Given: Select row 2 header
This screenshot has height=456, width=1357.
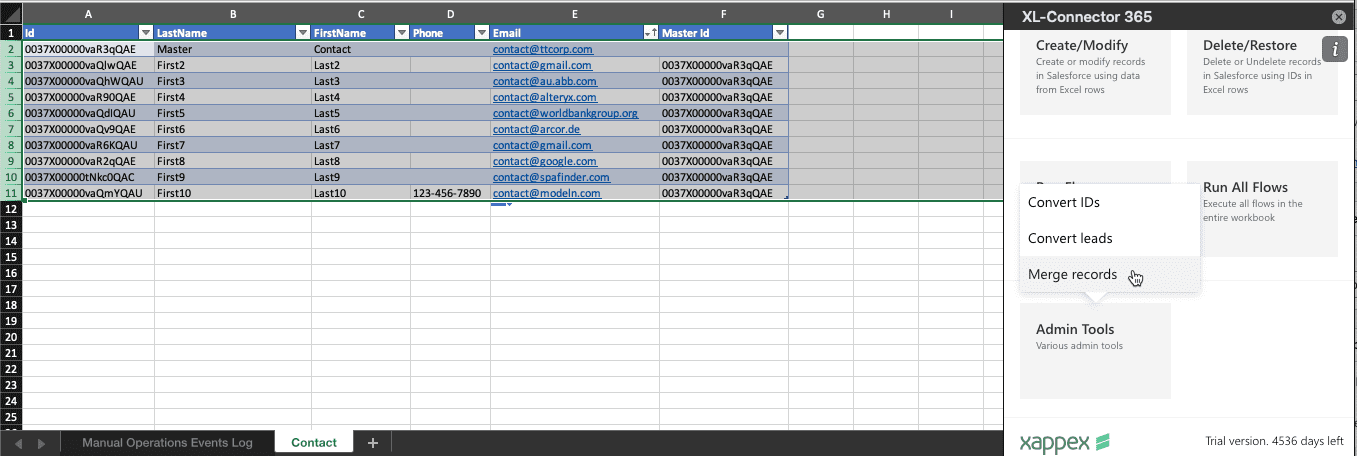Looking at the screenshot, I should pyautogui.click(x=11, y=49).
